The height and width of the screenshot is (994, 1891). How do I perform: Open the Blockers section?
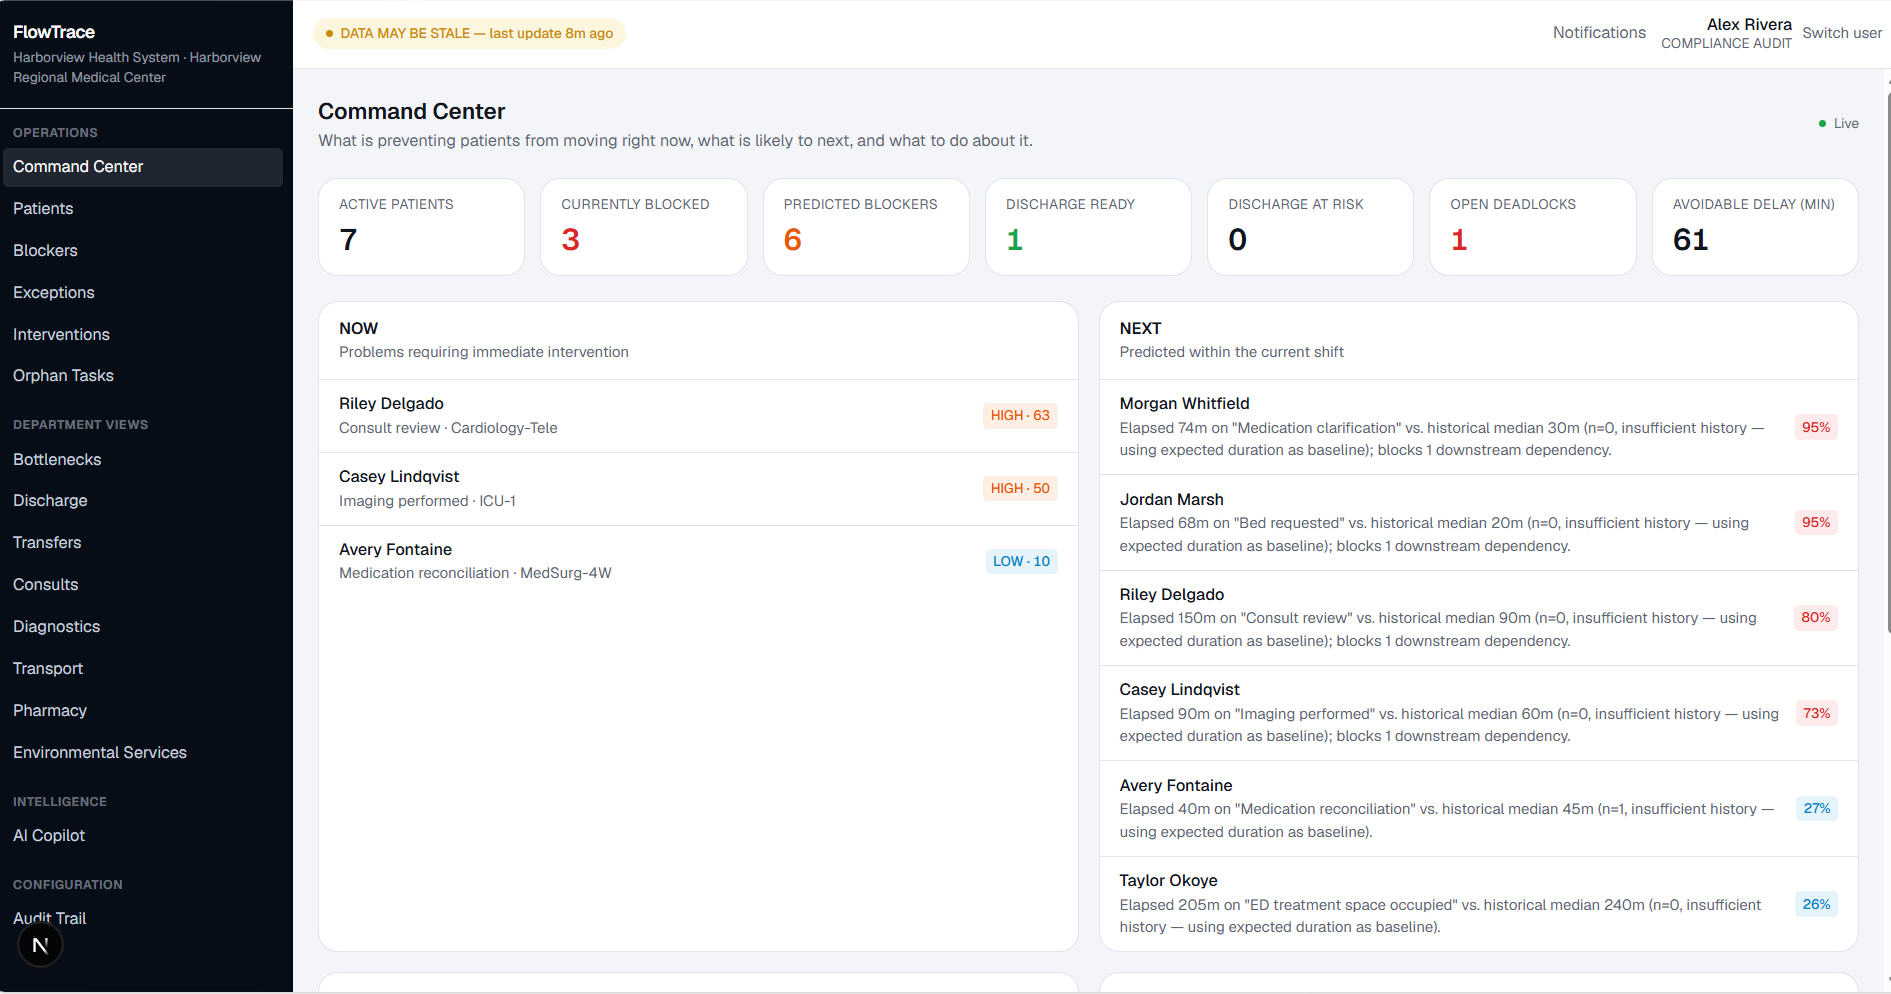click(x=143, y=251)
